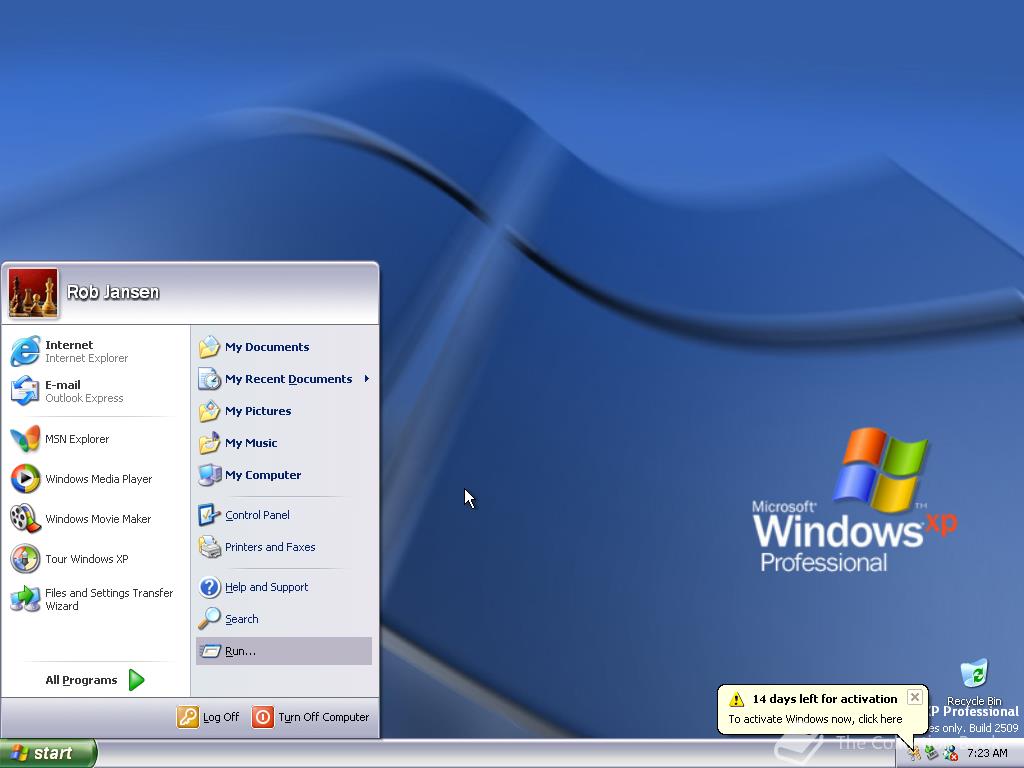Open My Pictures folder icon
The image size is (1024, 768).
click(x=210, y=411)
